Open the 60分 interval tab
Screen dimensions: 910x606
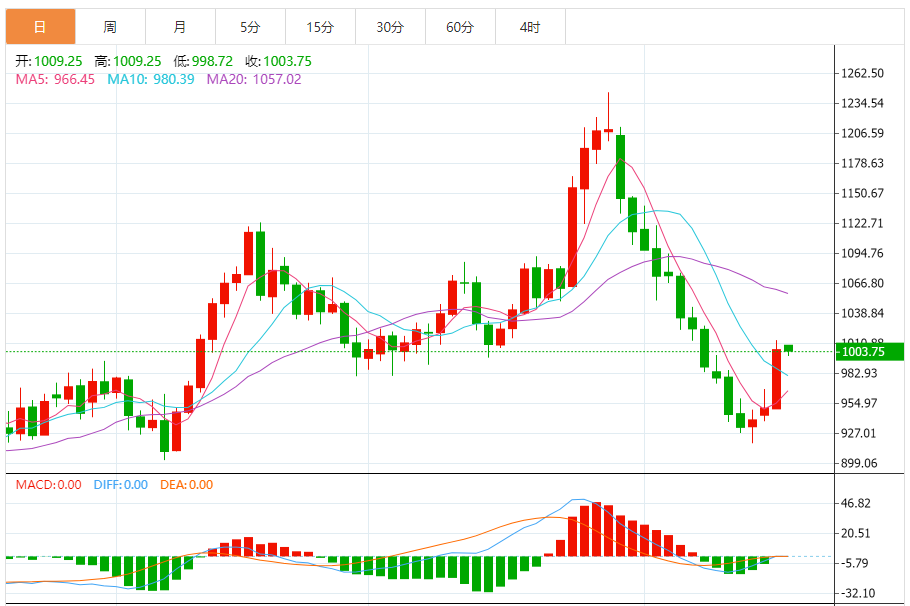[460, 27]
